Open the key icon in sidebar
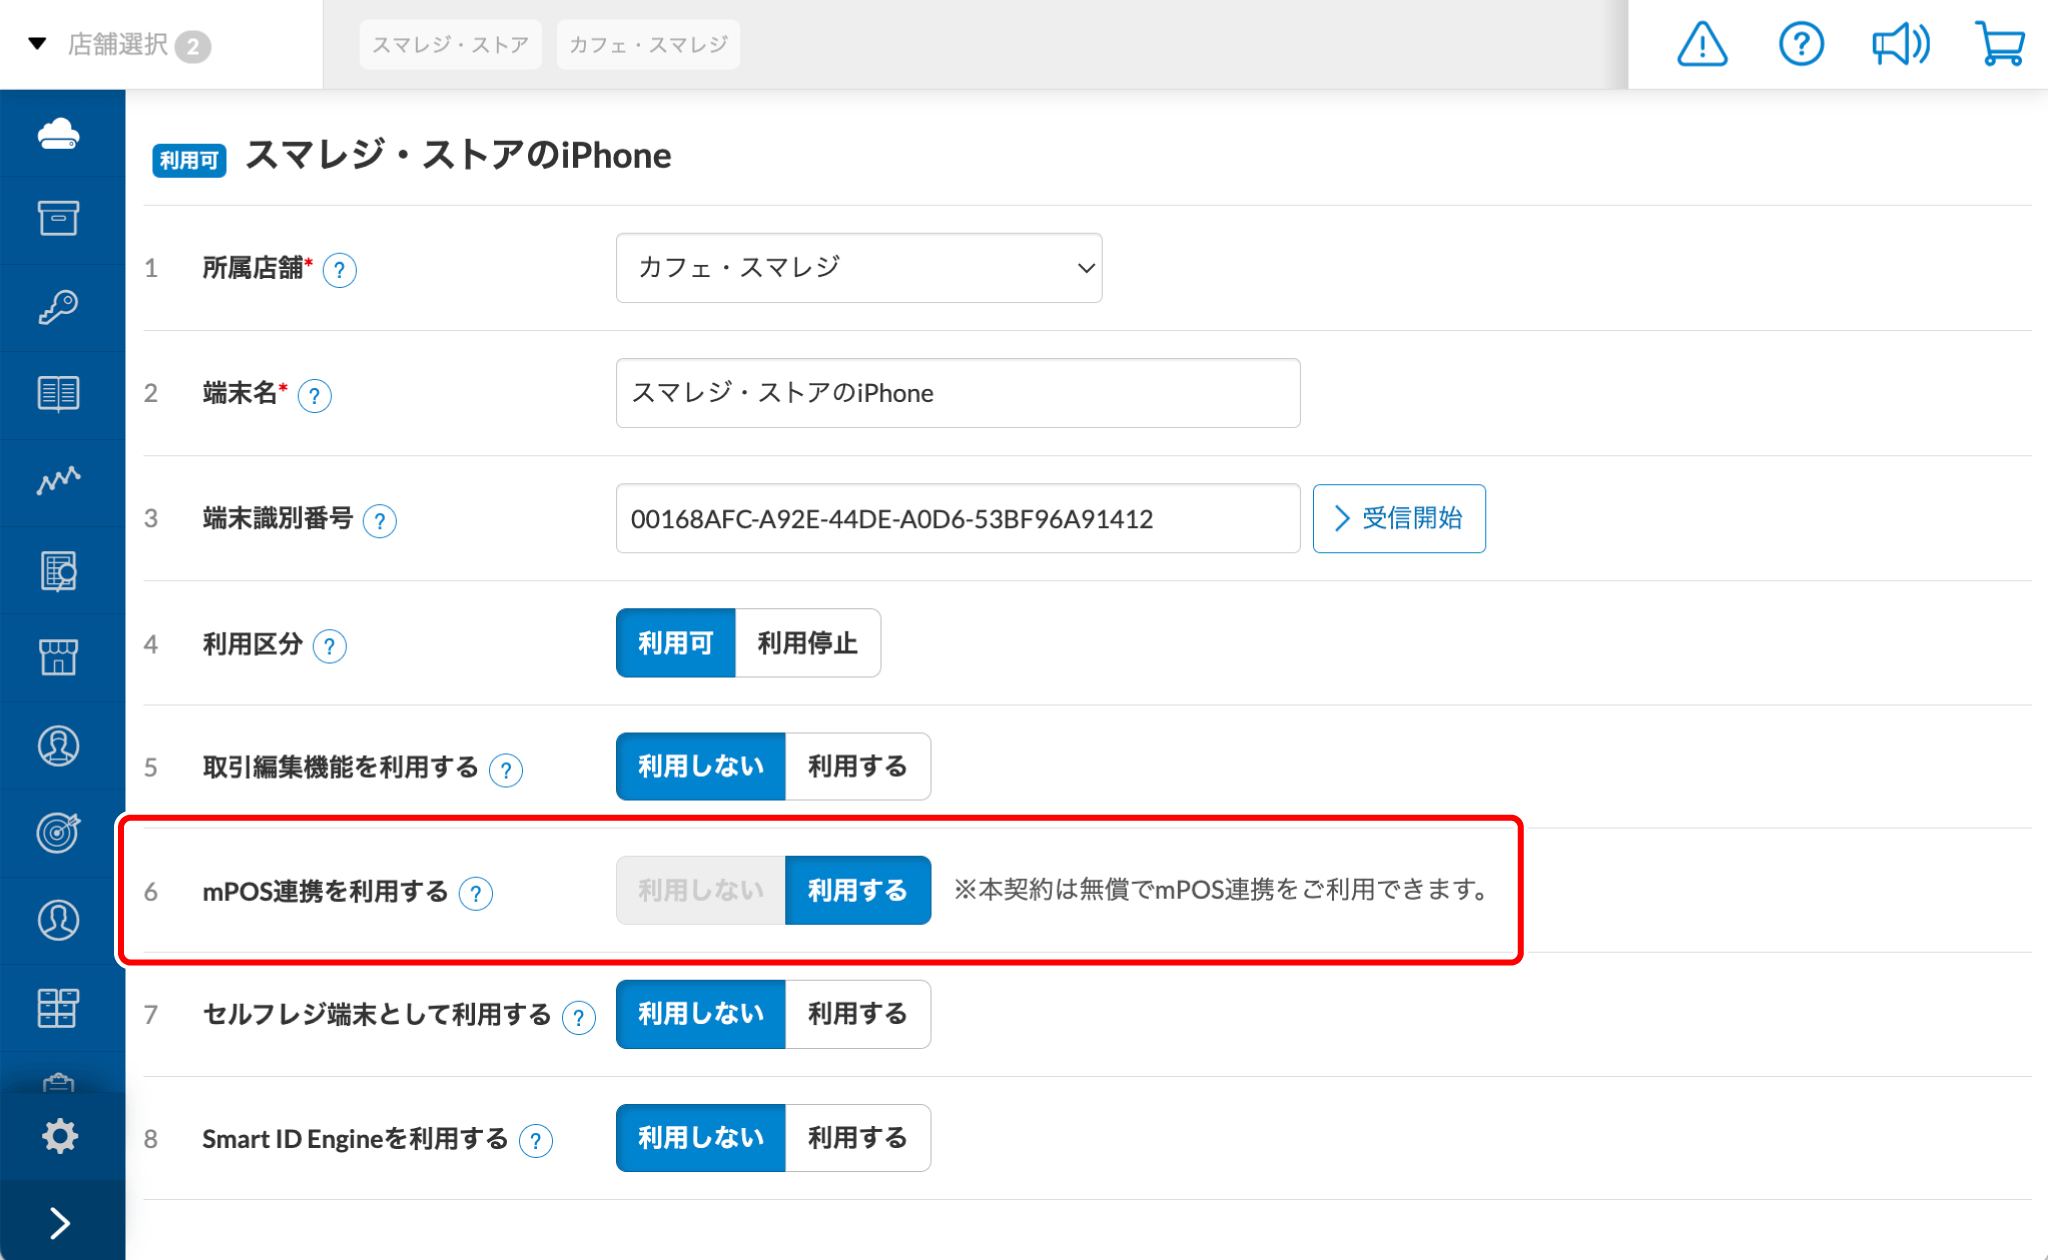This screenshot has height=1260, width=2048. (x=59, y=306)
